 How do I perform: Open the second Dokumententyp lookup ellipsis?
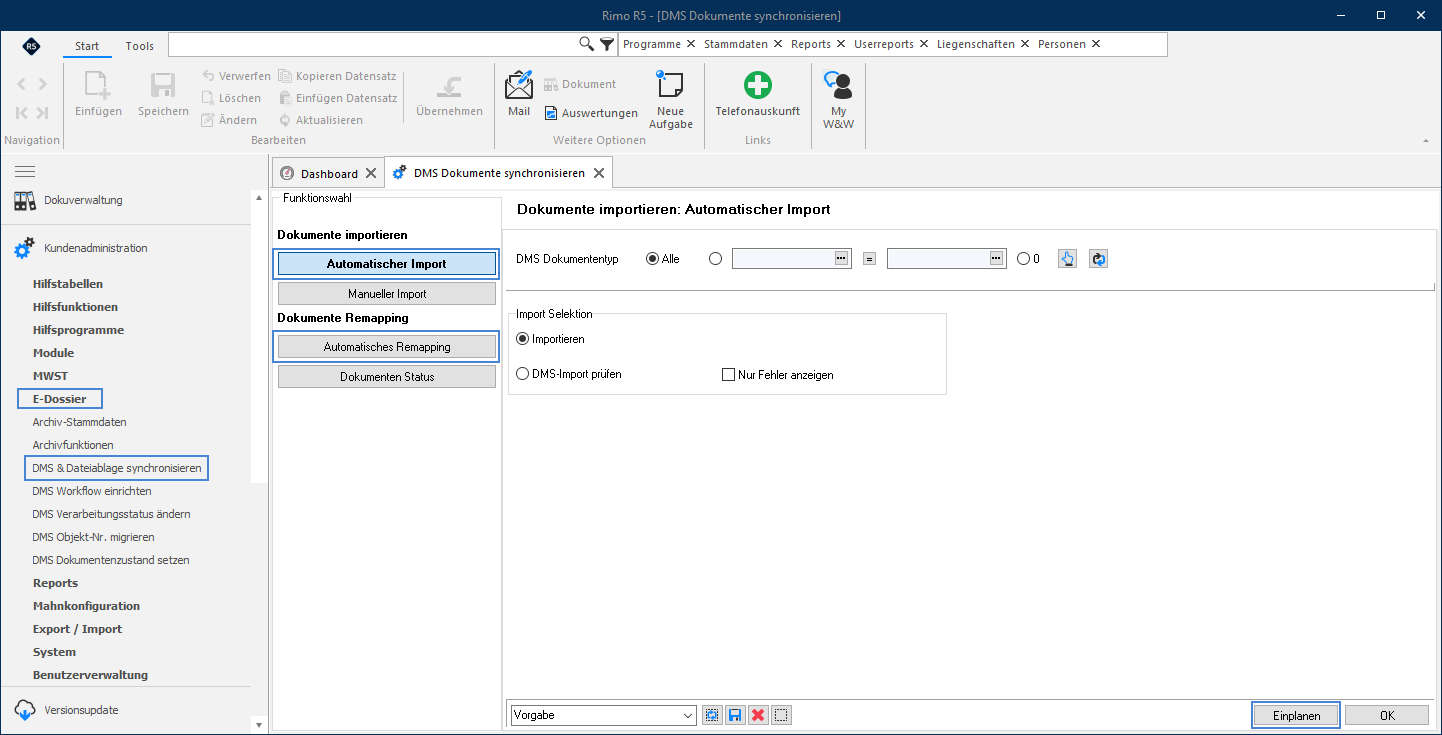tap(996, 258)
